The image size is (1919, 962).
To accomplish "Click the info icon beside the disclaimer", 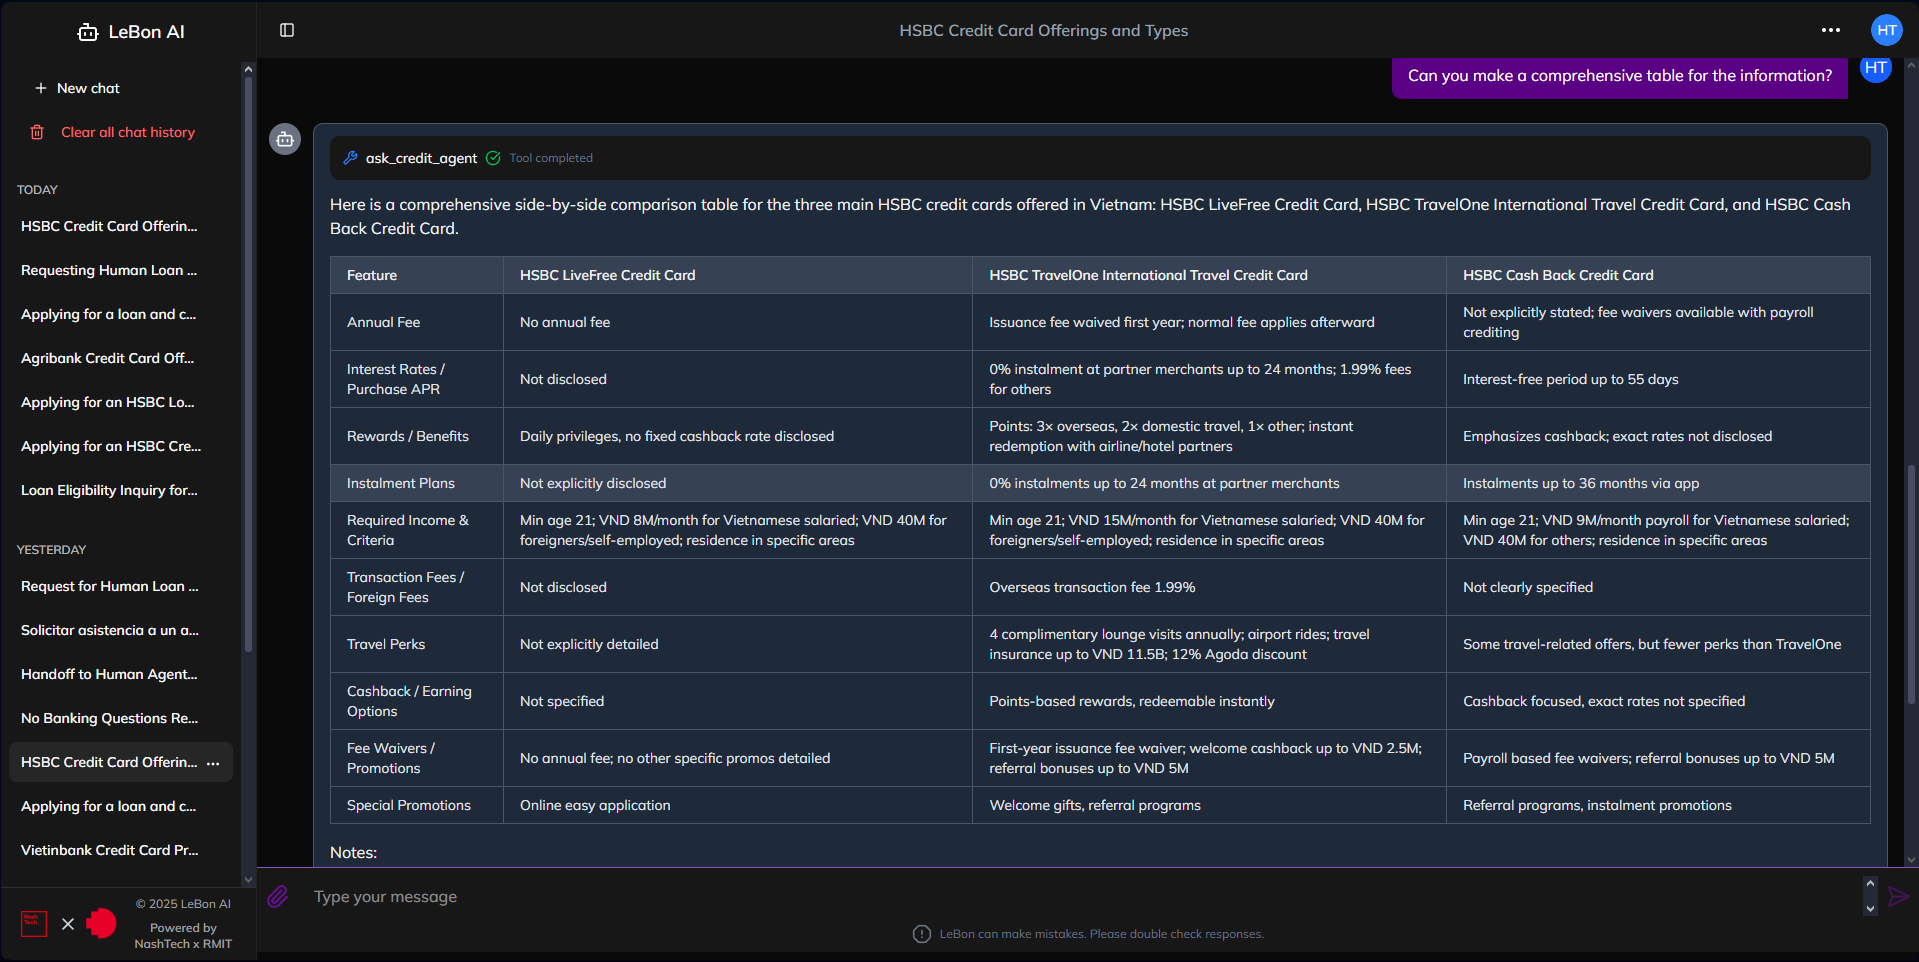I will click(x=922, y=934).
